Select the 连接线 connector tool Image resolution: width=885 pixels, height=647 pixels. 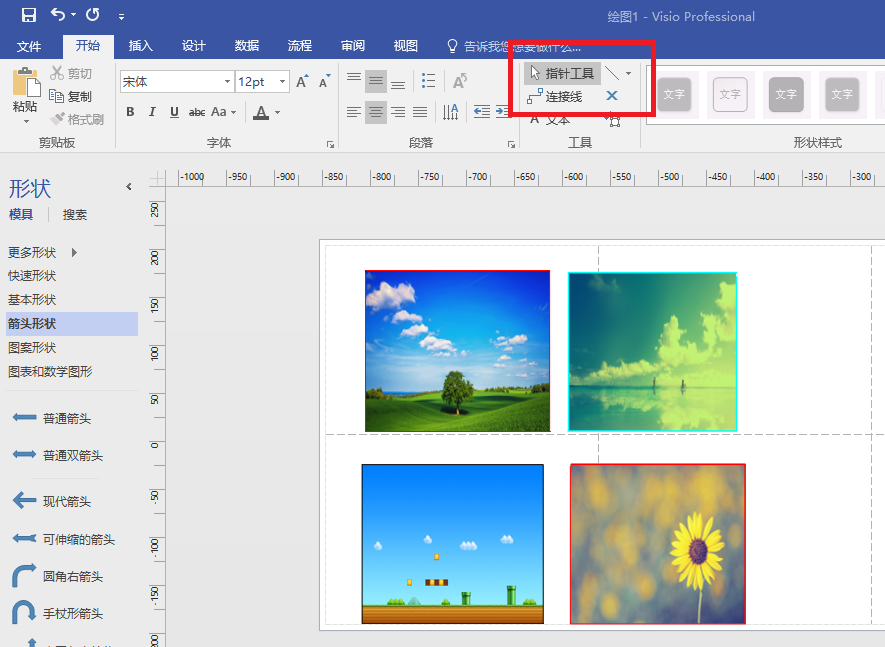point(555,97)
